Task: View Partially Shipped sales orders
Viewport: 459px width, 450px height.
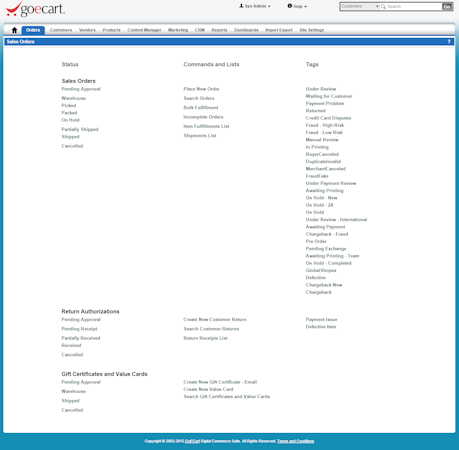Action: tap(80, 129)
